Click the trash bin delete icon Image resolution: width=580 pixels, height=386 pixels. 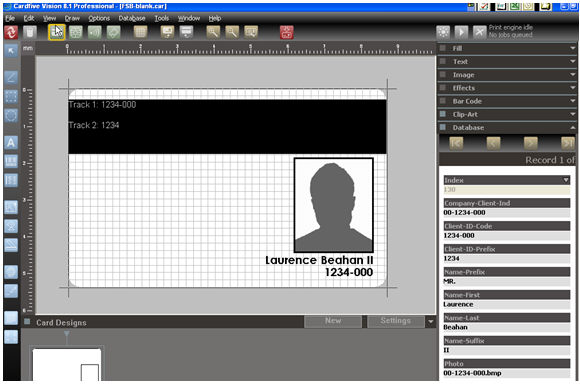tap(30, 33)
